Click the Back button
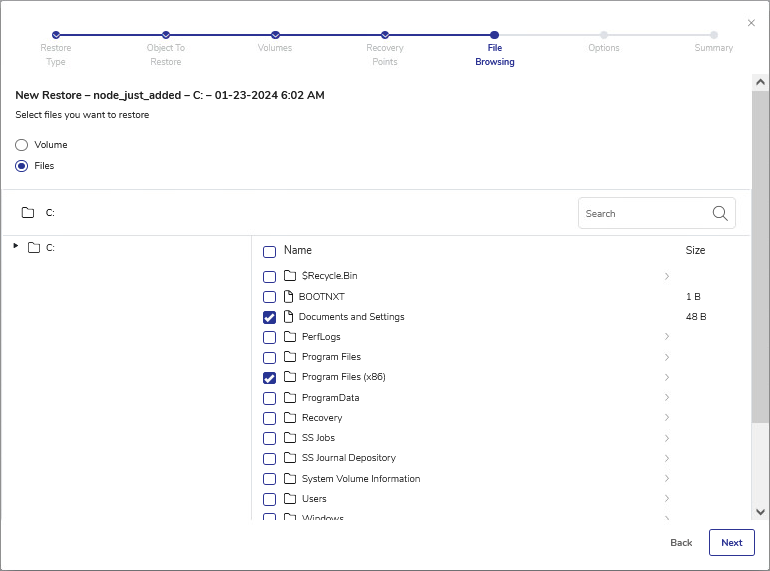 pyautogui.click(x=681, y=543)
